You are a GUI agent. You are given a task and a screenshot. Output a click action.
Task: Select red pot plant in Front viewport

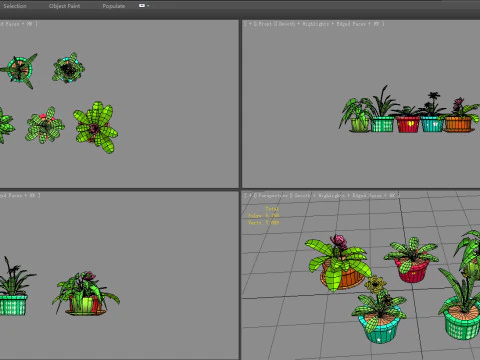[408, 120]
